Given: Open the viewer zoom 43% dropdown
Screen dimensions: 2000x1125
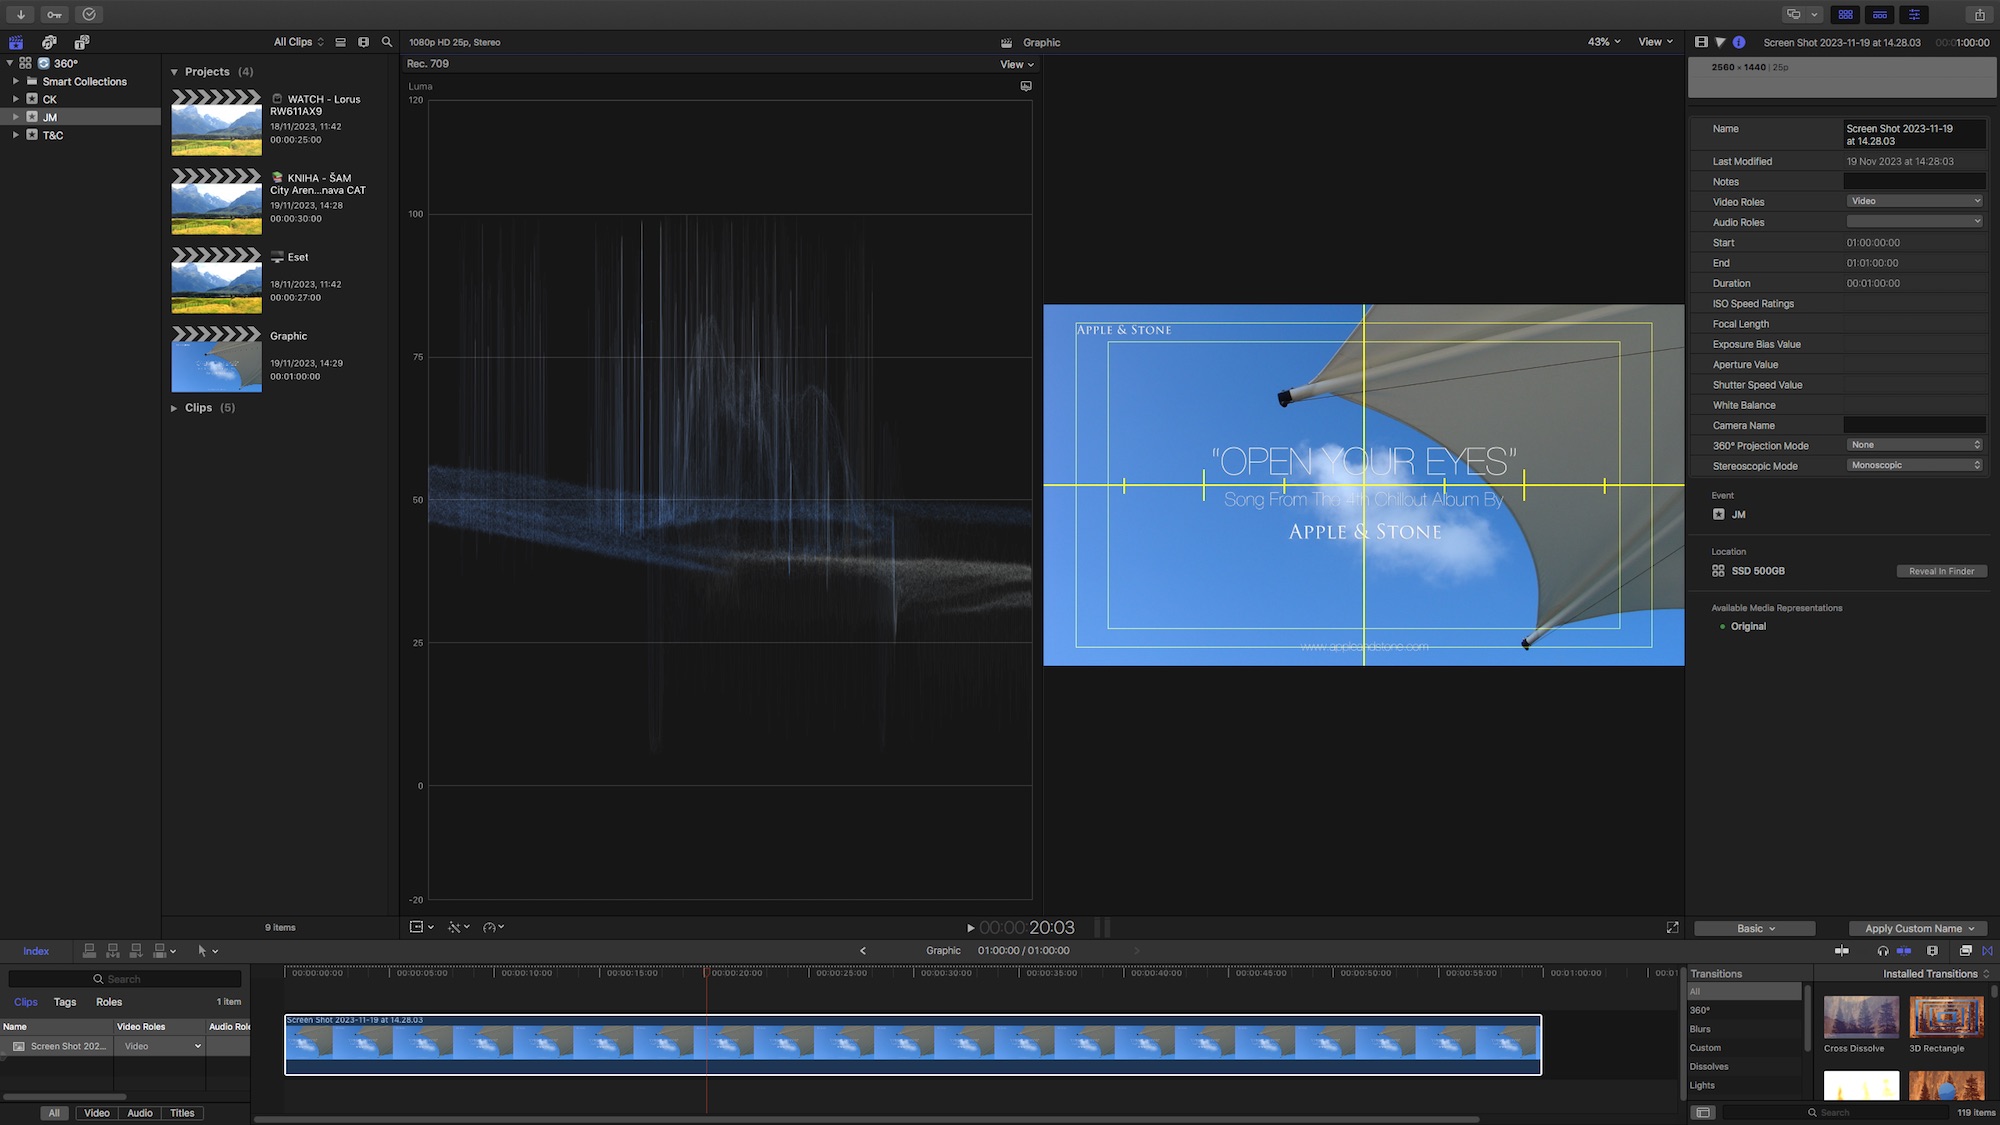Looking at the screenshot, I should tap(1604, 42).
